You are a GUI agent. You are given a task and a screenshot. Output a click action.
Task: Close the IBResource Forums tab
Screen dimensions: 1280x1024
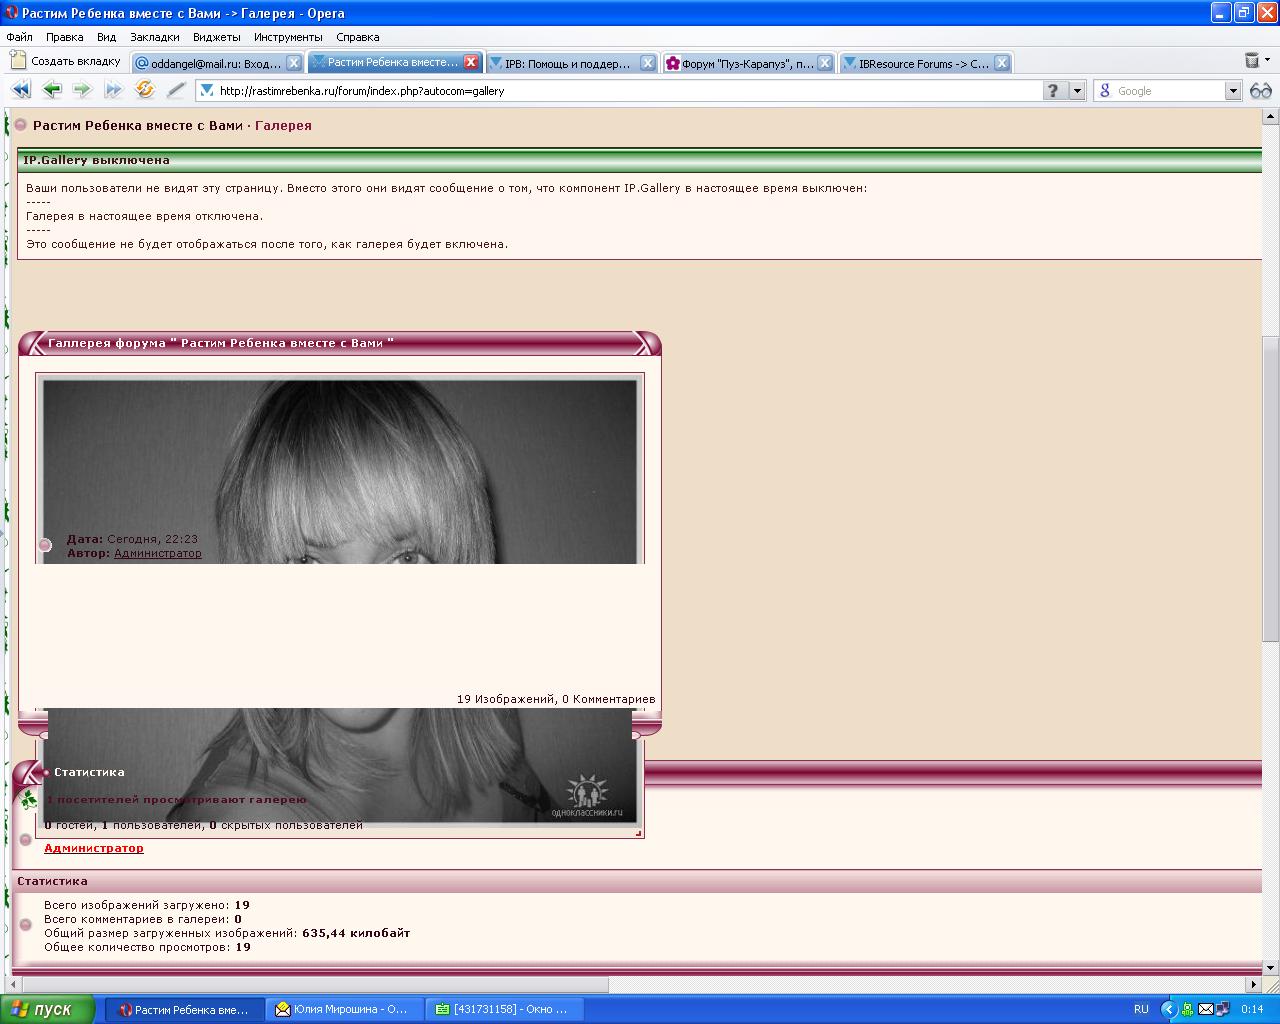(1002, 63)
